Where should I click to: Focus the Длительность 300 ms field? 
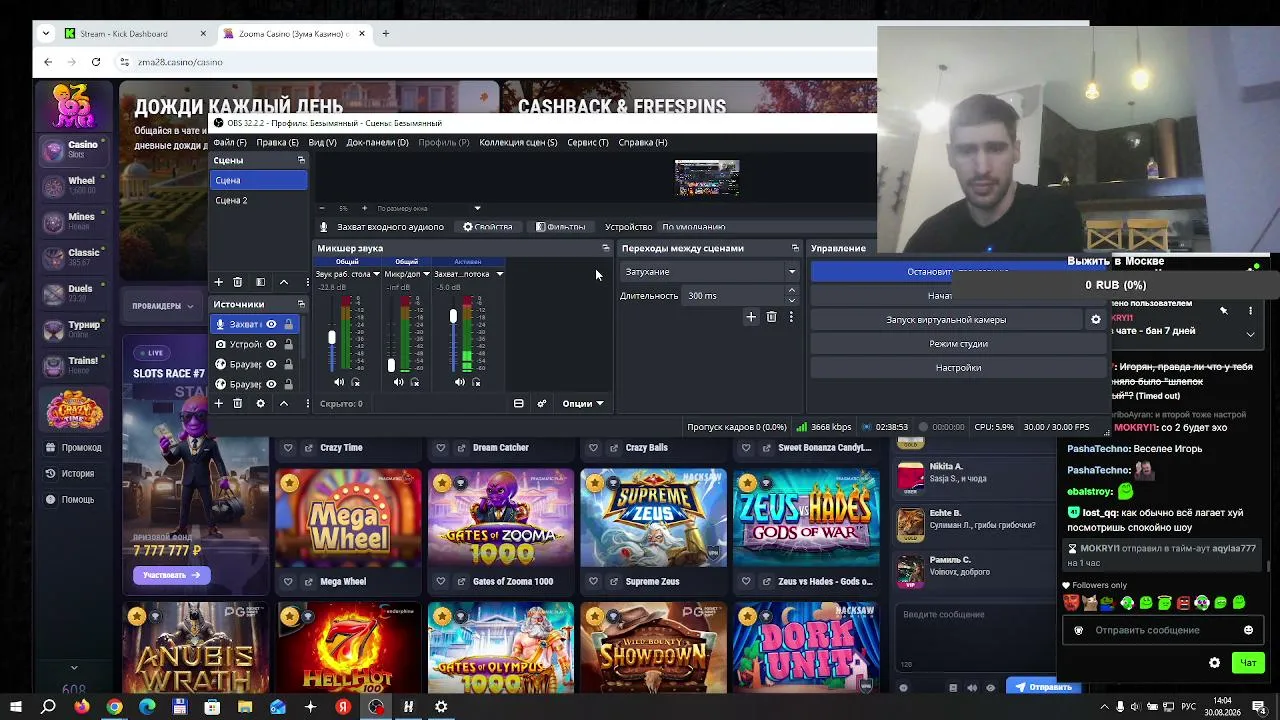[x=741, y=296]
